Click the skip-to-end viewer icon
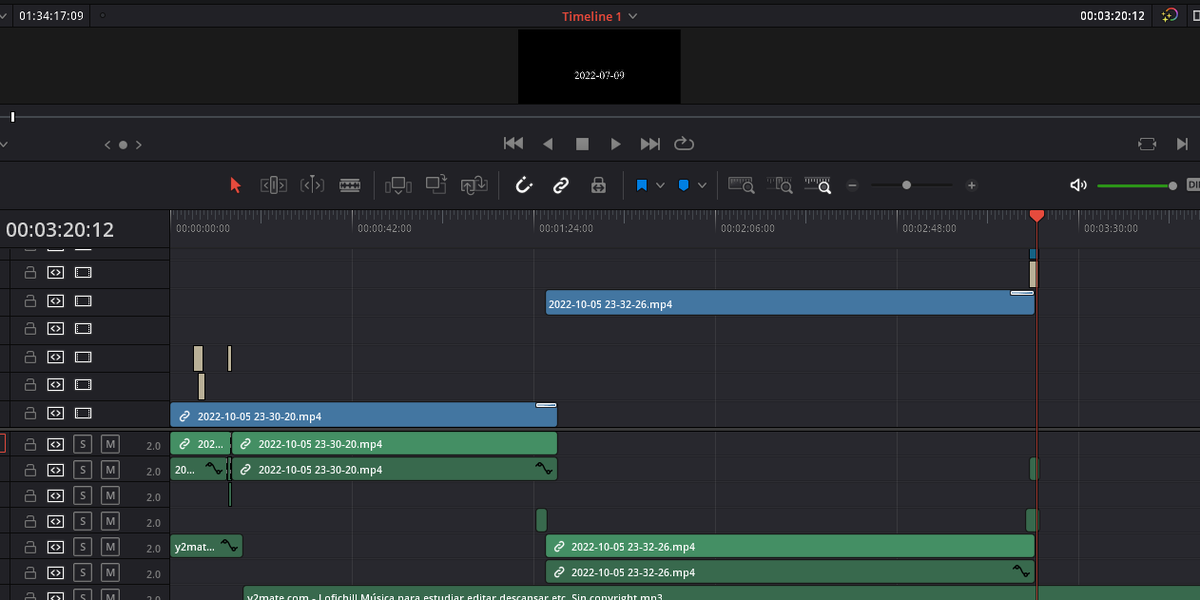 pyautogui.click(x=1183, y=144)
